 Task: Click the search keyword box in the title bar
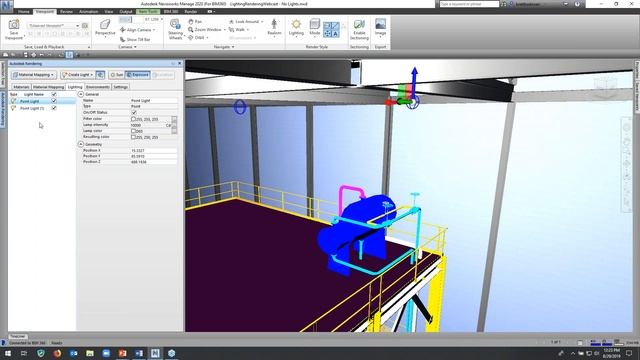[x=469, y=4]
